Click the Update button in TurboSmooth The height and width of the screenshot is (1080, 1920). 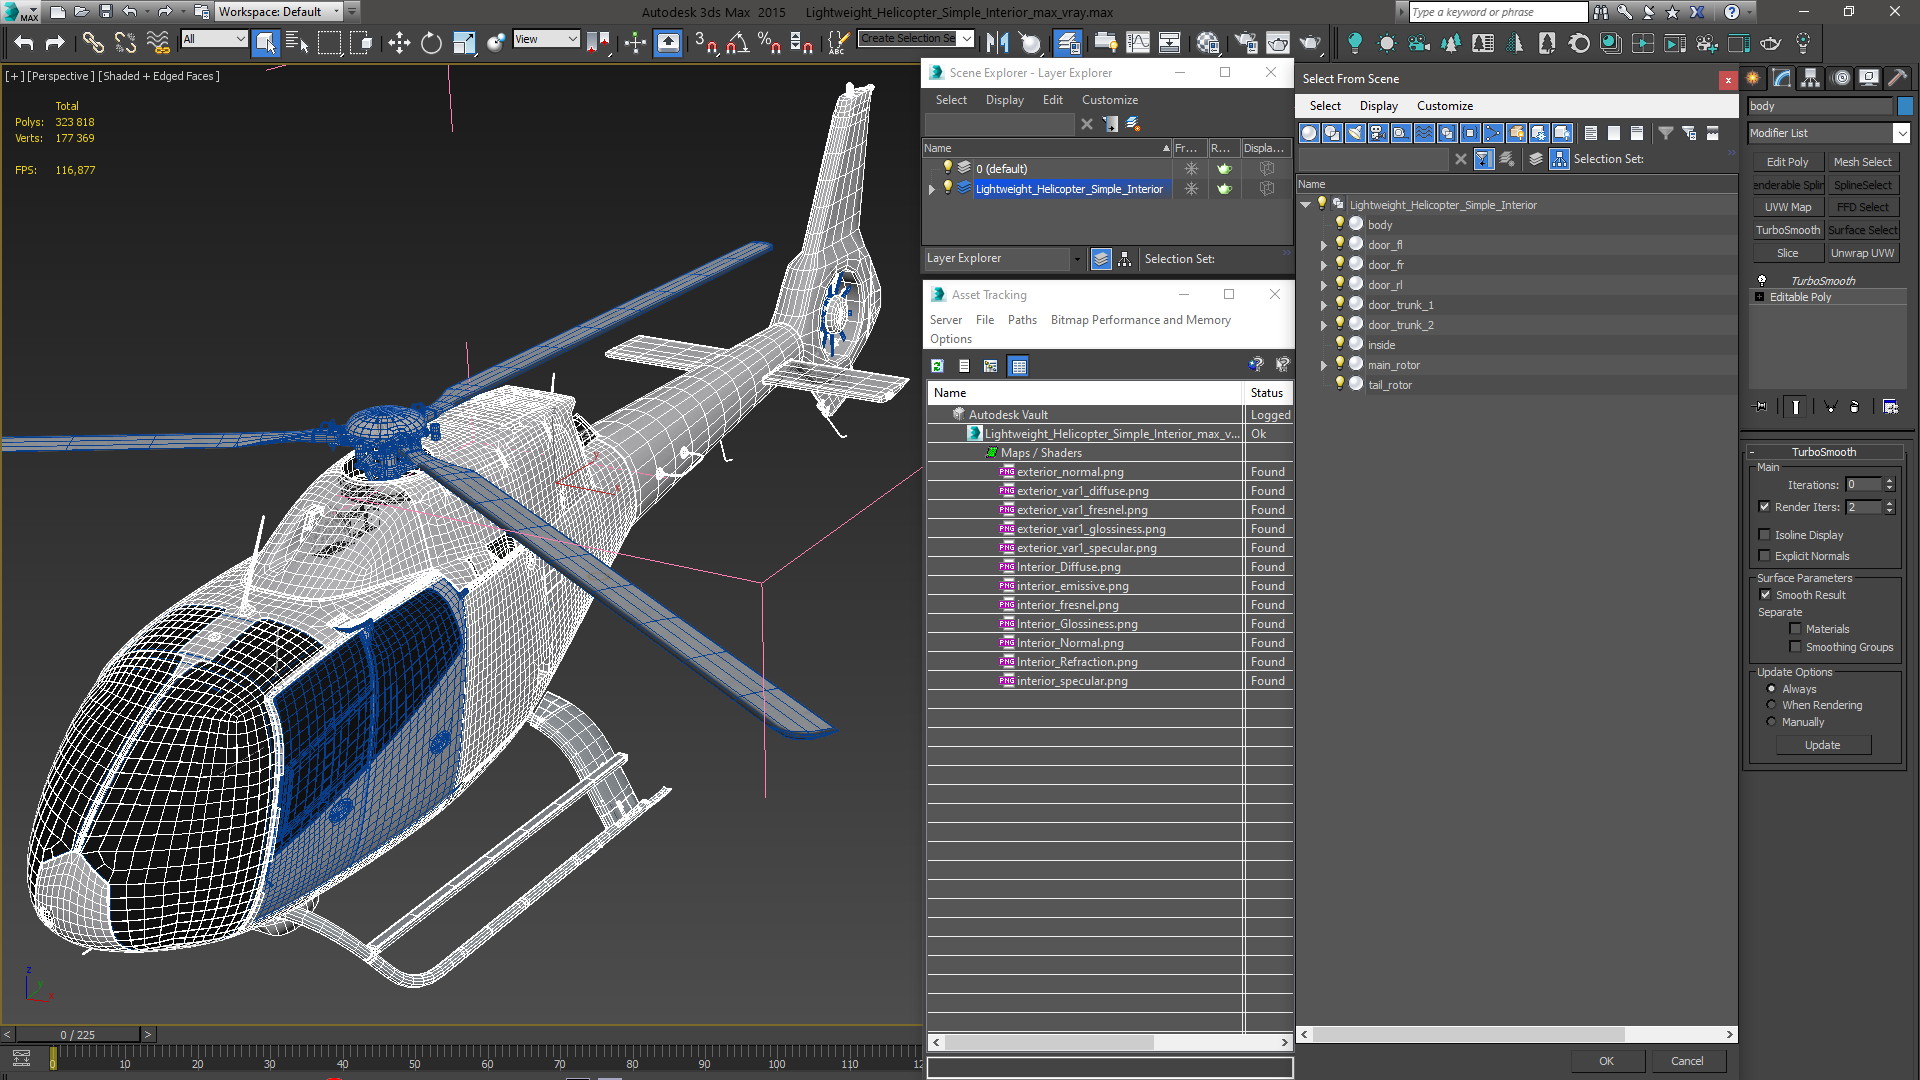[1822, 745]
